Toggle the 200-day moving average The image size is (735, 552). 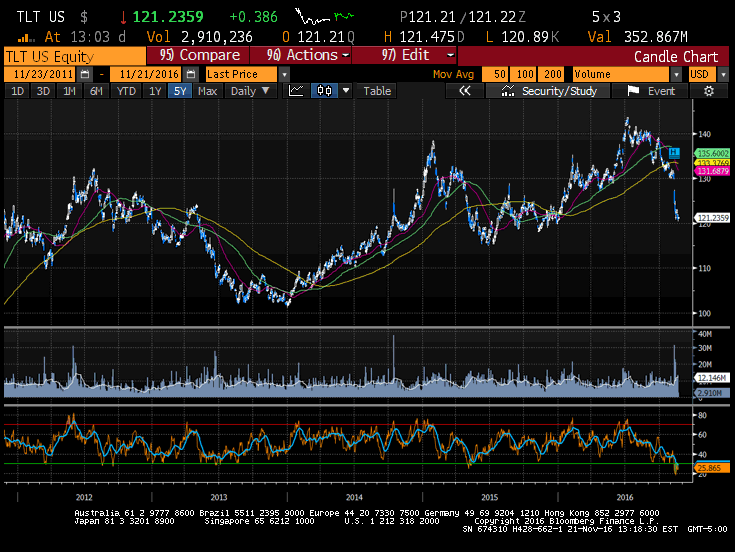coord(552,74)
